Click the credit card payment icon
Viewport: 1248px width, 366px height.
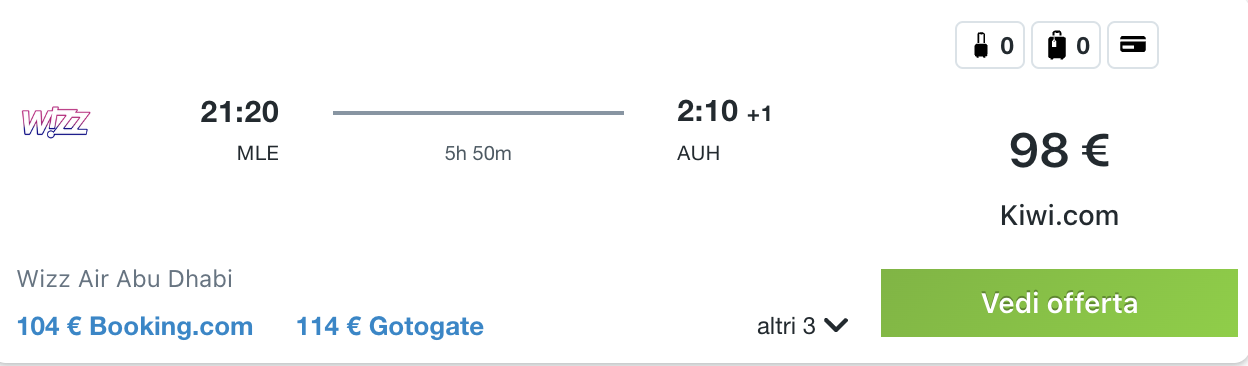click(x=1133, y=45)
